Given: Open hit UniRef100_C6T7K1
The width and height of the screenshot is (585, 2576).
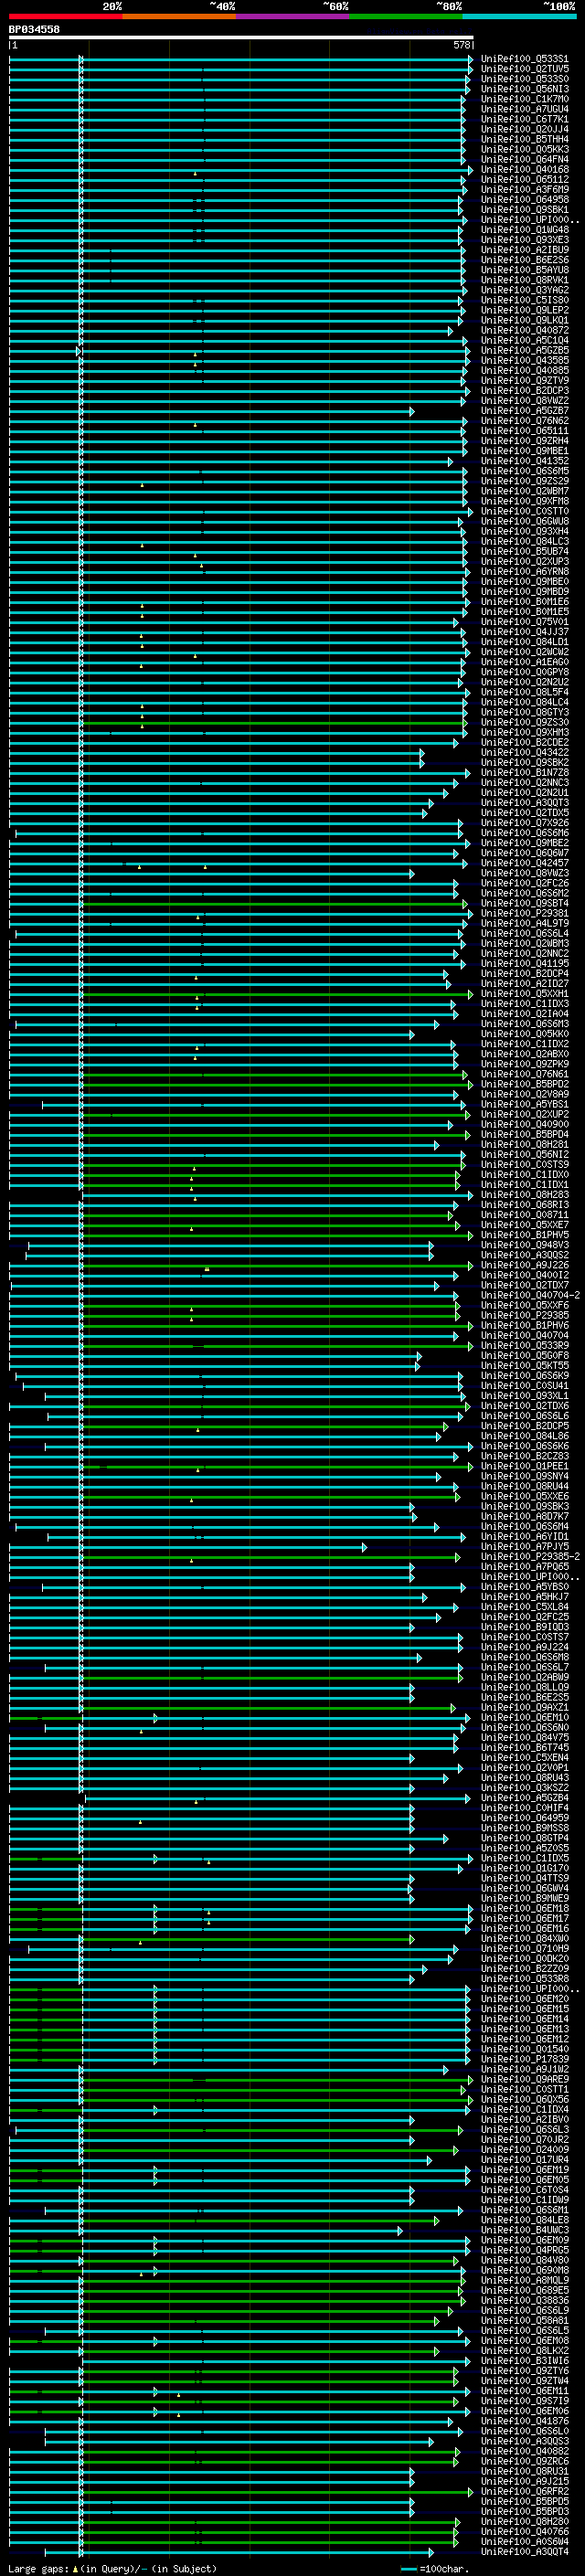Looking at the screenshot, I should click(525, 119).
